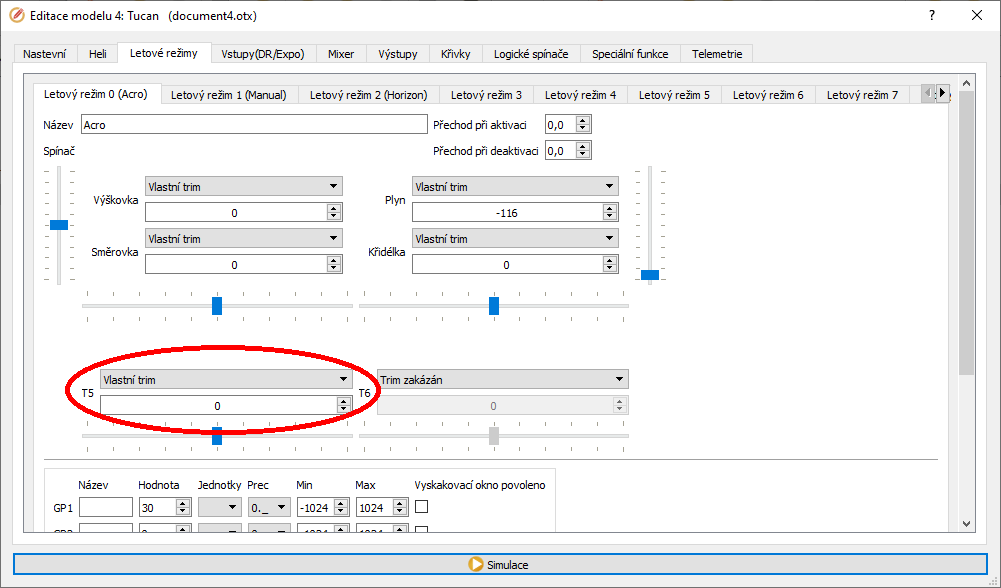Click the vertical scrollbar of the panel
1001x588 pixels.
pyautogui.click(x=966, y=300)
